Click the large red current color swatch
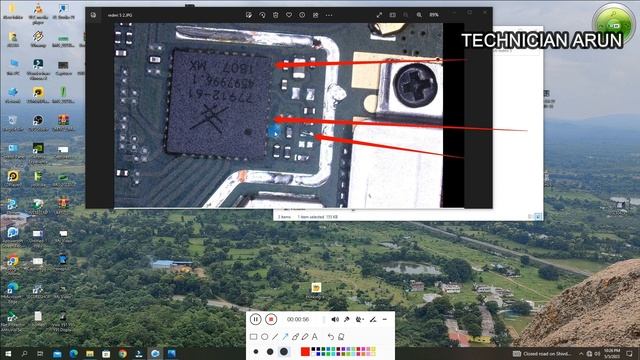 [x=305, y=351]
